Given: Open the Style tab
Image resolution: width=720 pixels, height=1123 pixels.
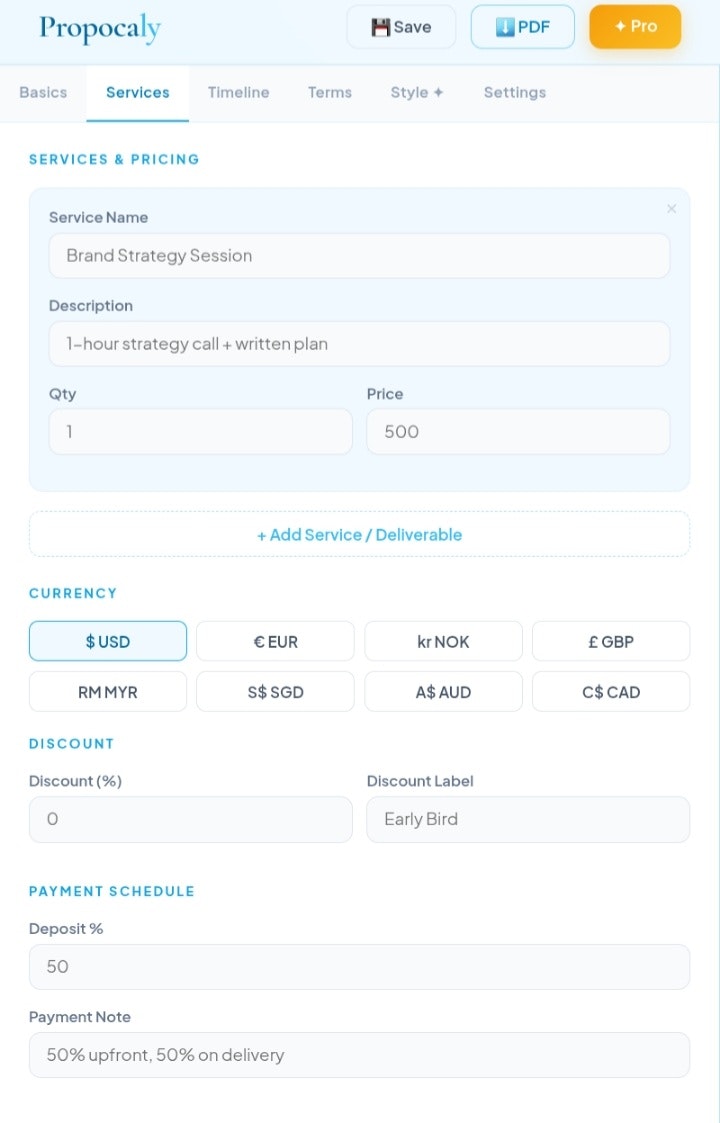Looking at the screenshot, I should (417, 92).
